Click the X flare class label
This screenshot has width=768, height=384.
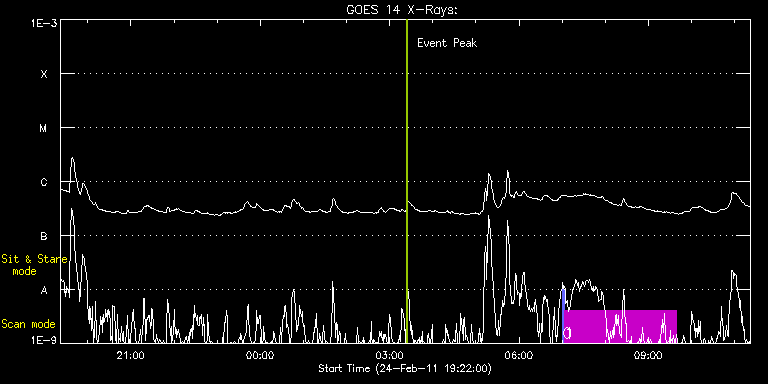pos(44,74)
